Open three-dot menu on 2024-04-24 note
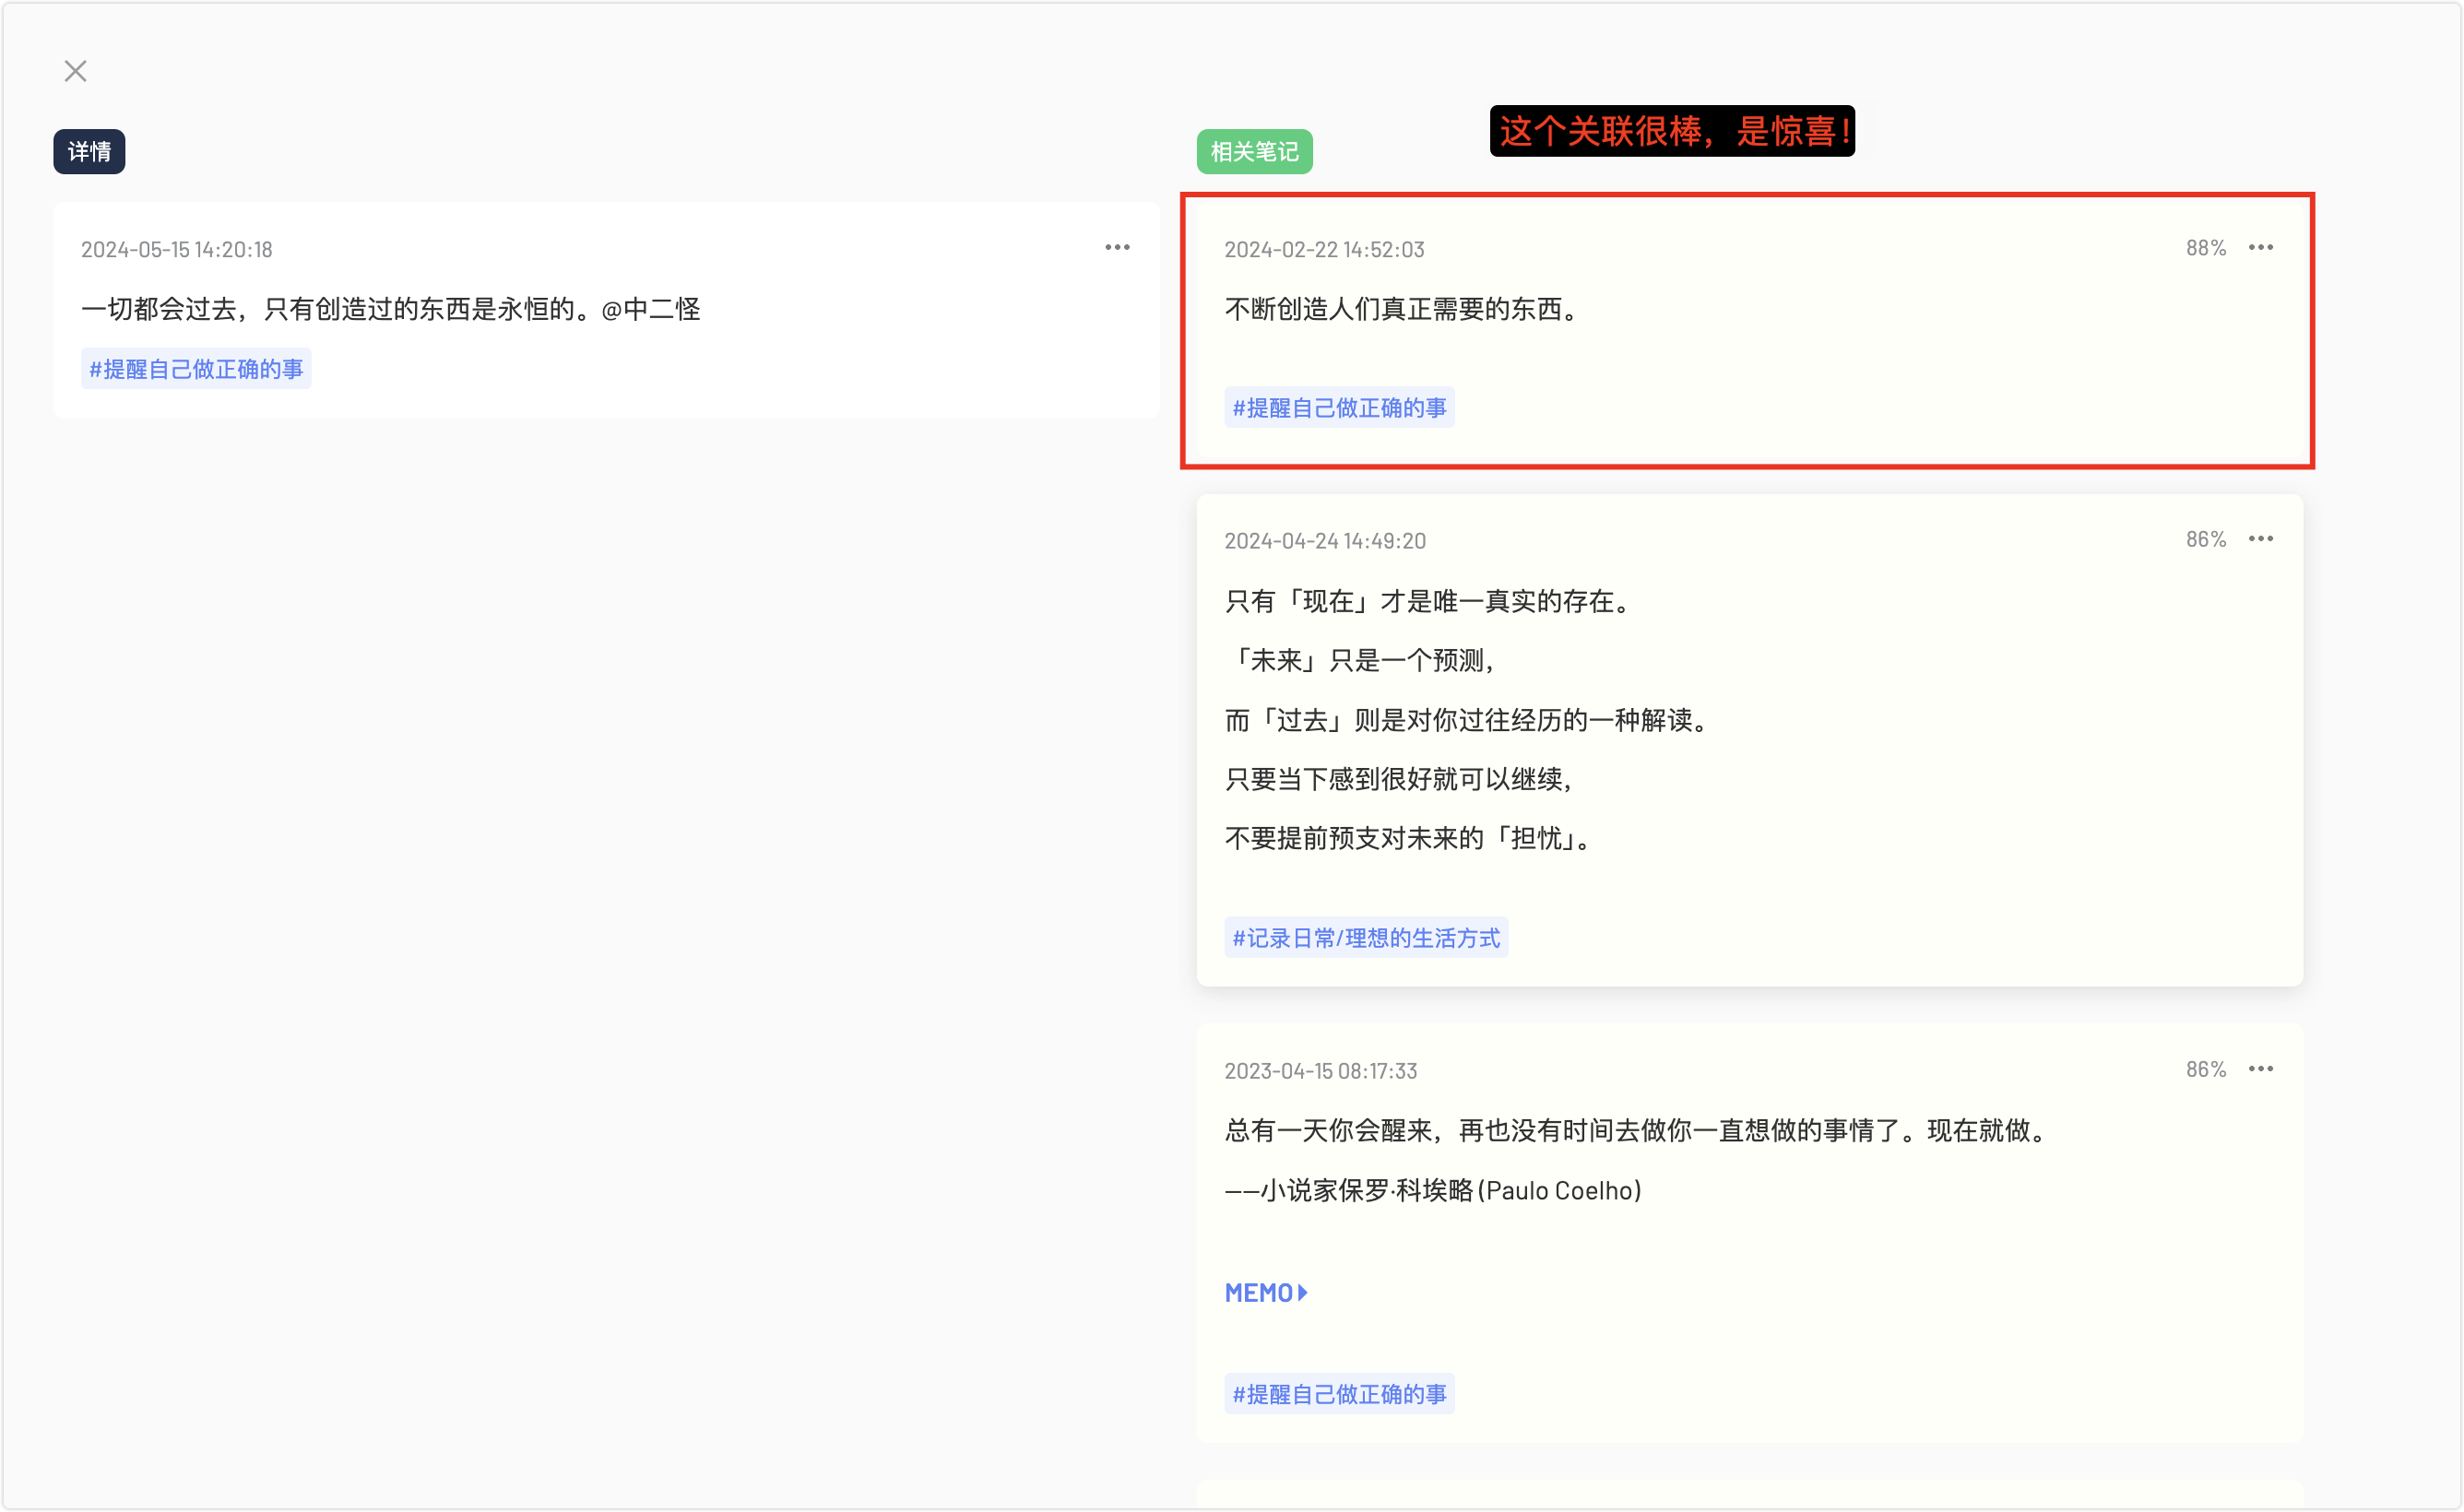This screenshot has height=1512, width=2464. click(x=2260, y=539)
